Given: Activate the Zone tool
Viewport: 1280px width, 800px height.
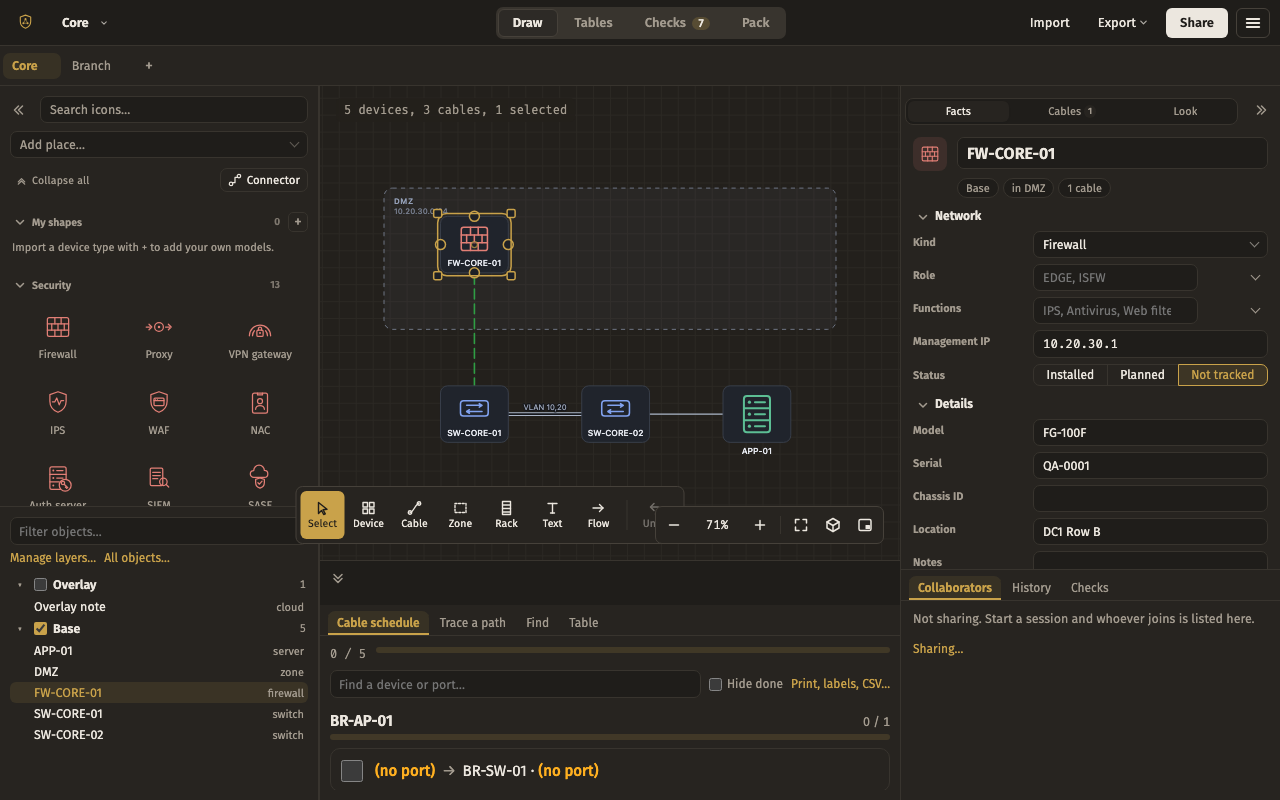Looking at the screenshot, I should point(460,515).
